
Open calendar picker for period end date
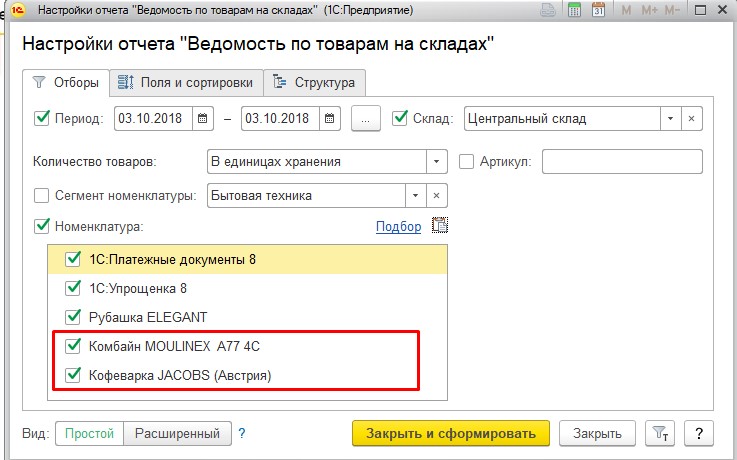tap(329, 118)
